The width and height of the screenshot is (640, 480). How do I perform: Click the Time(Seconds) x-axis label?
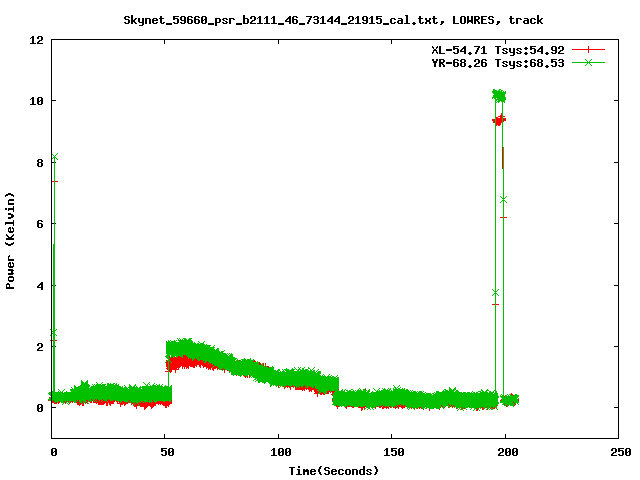334,471
